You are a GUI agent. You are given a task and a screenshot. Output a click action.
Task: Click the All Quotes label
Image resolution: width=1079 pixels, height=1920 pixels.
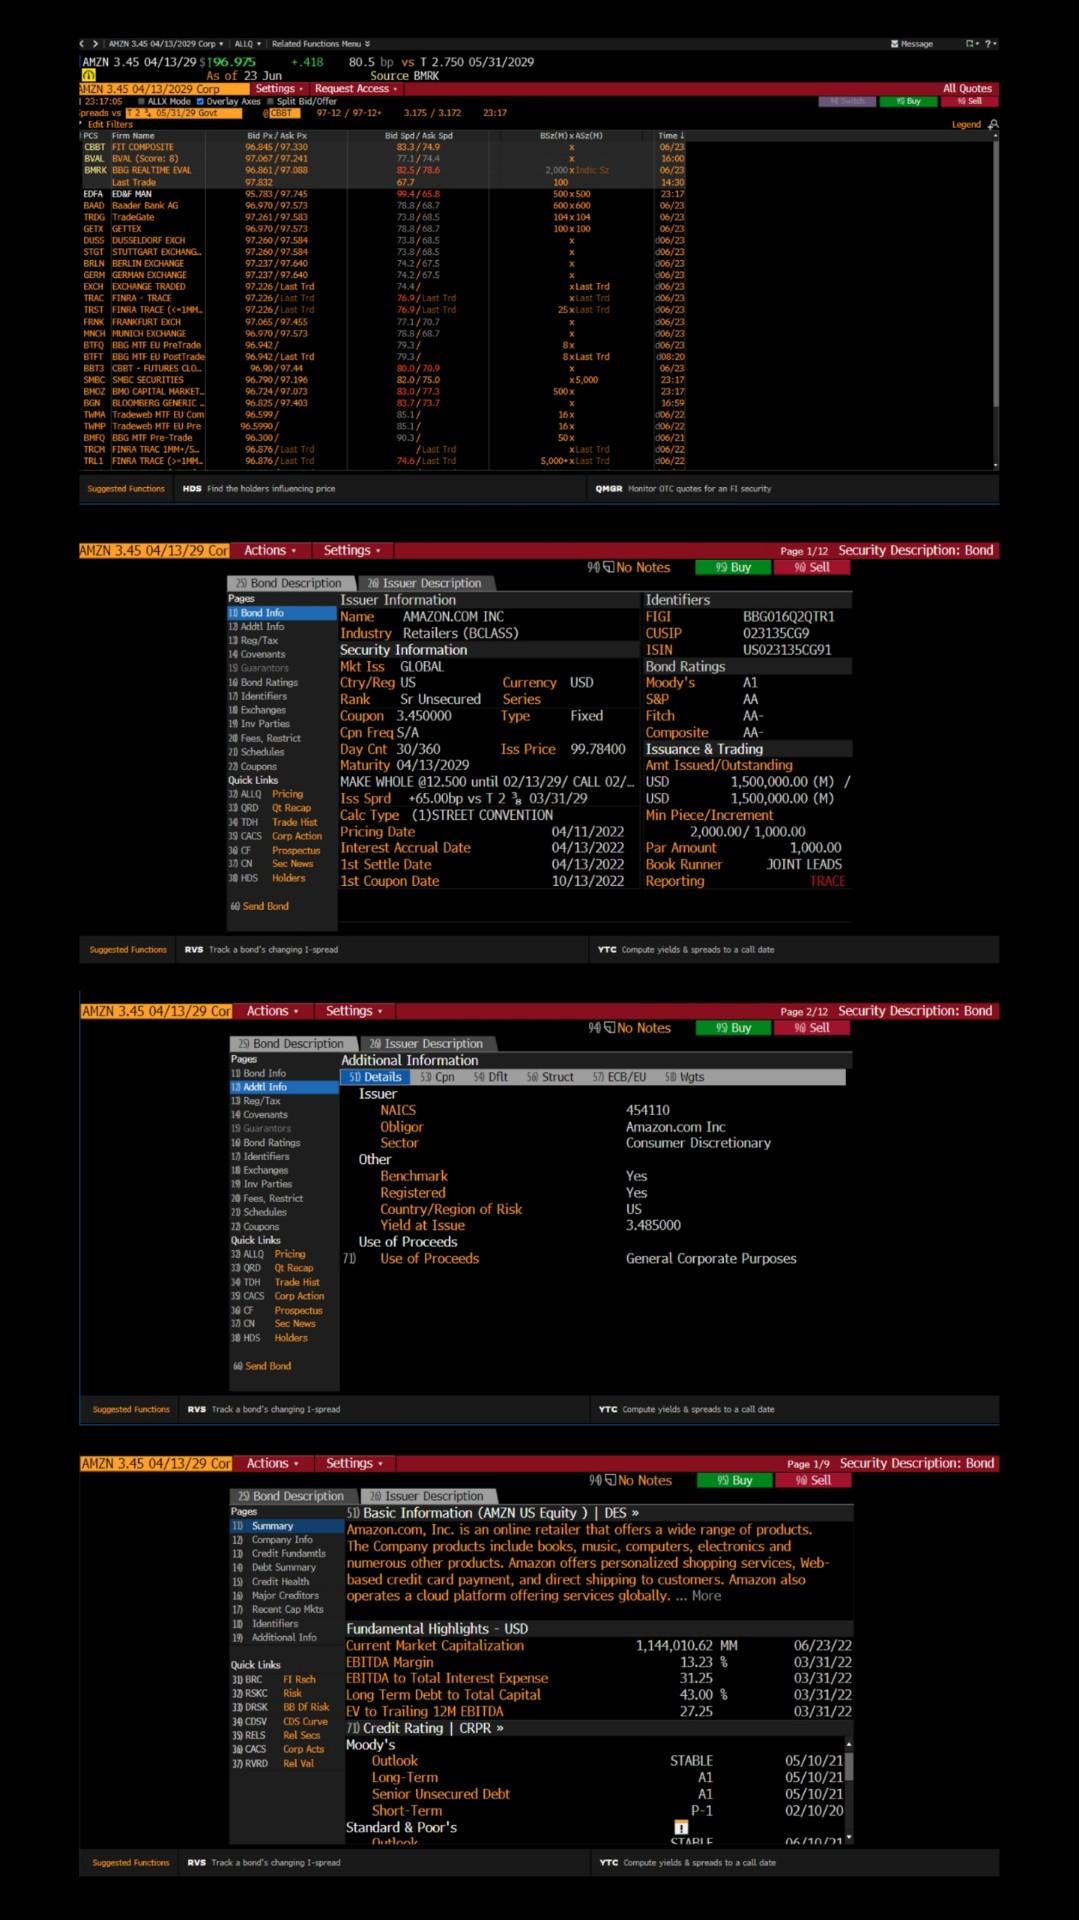967,89
